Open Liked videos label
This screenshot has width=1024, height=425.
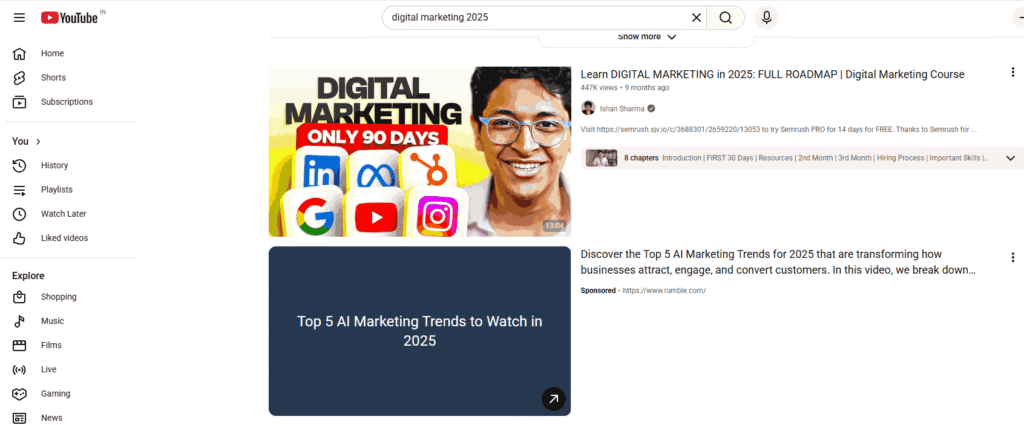coord(64,238)
